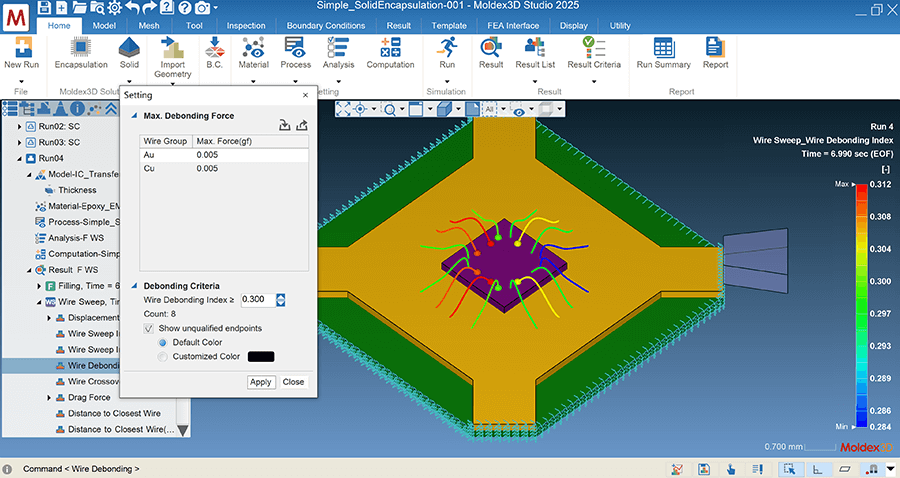Open the Utility ribbon tab
This screenshot has height=478, width=900.
pos(620,25)
